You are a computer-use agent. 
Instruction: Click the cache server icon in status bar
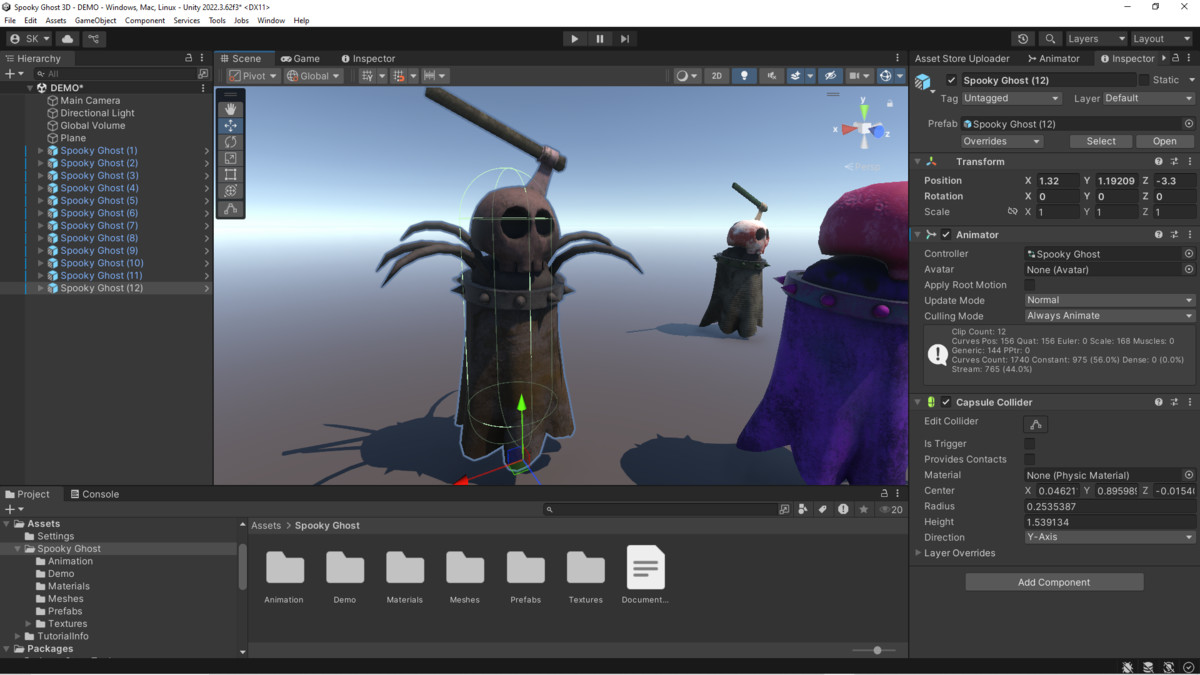click(x=1148, y=667)
